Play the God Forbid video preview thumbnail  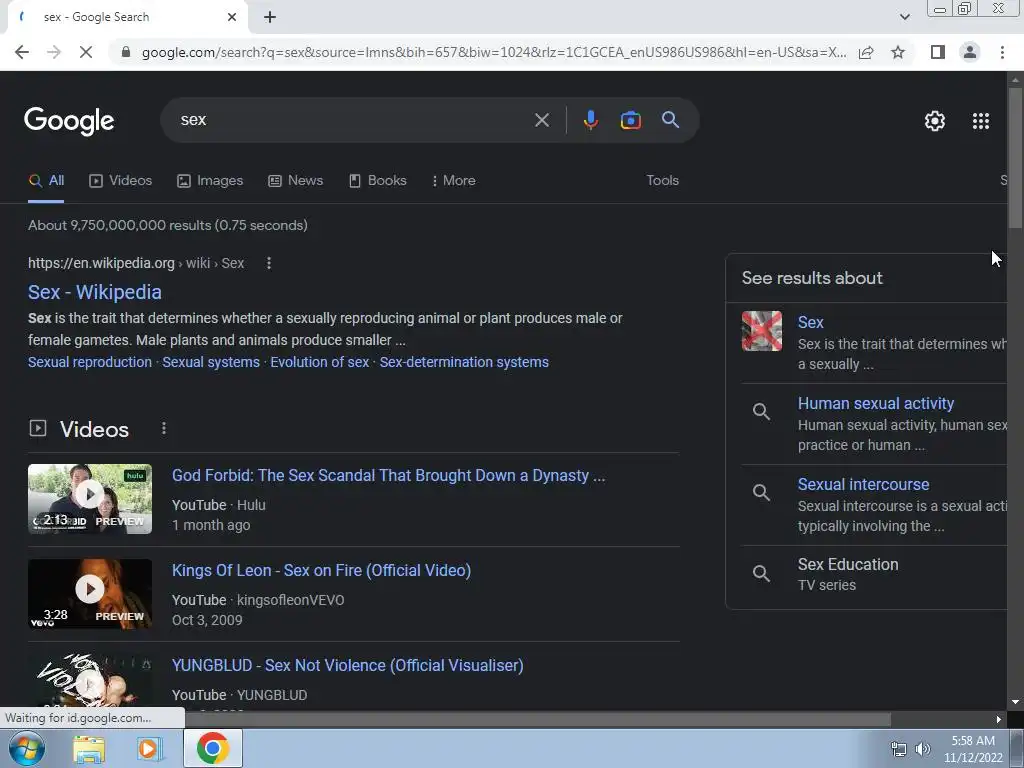click(89, 499)
